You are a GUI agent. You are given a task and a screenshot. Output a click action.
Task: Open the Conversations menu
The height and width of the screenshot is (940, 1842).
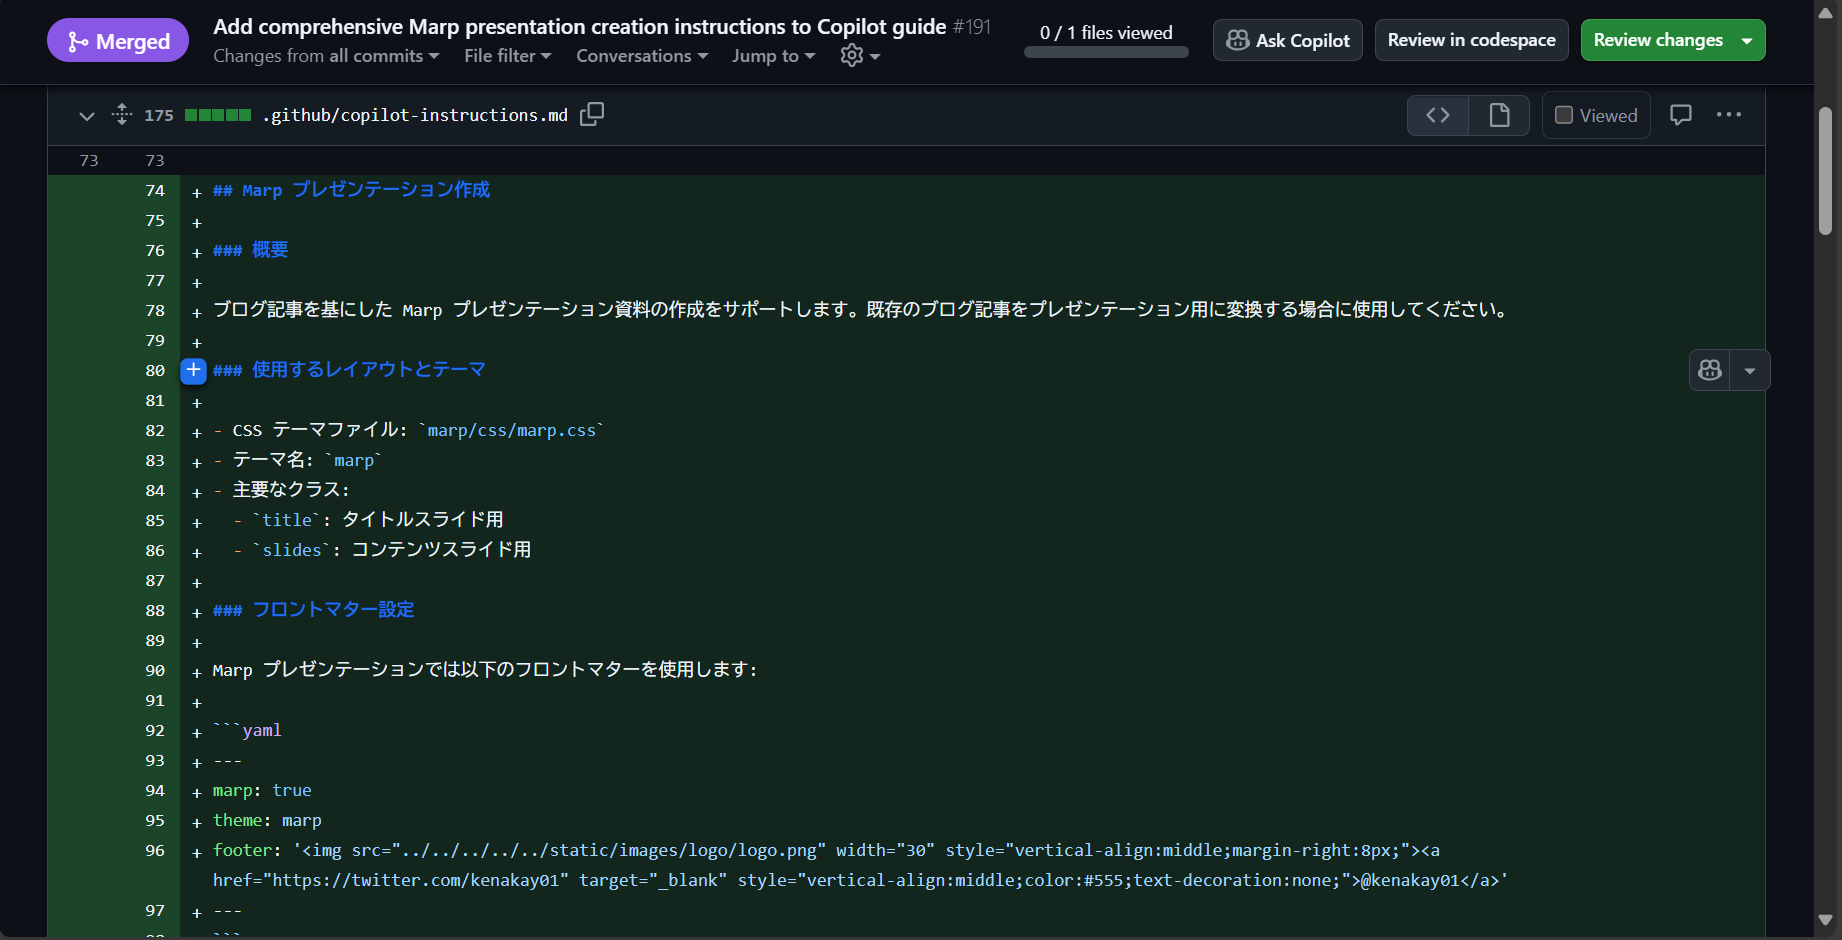click(642, 56)
